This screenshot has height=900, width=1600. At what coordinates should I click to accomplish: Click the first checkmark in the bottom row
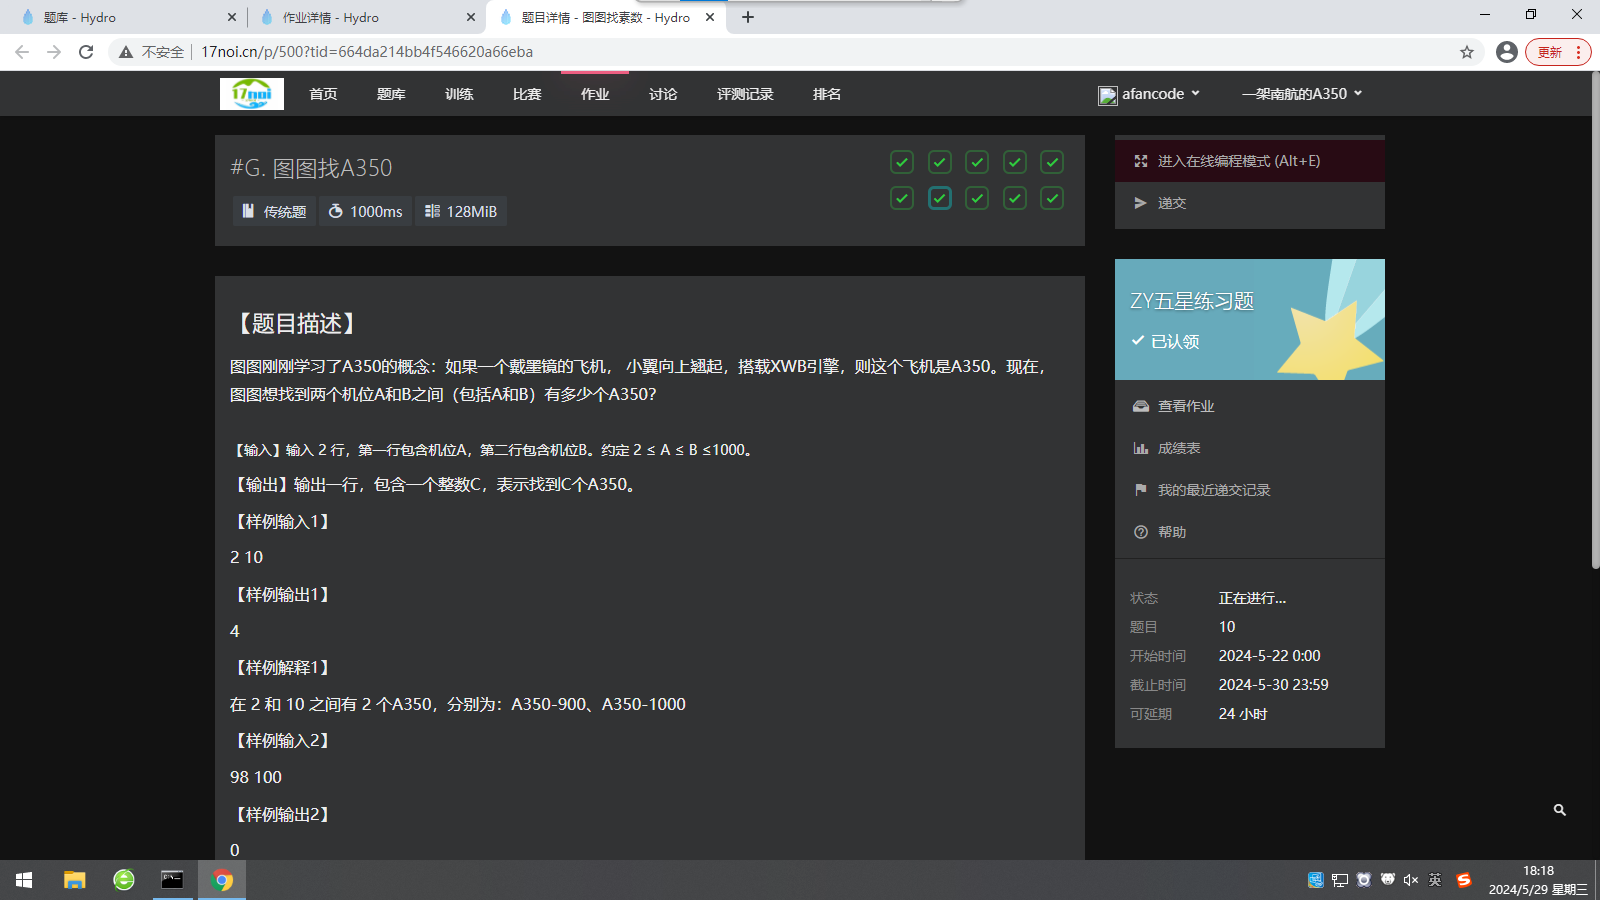coord(902,198)
